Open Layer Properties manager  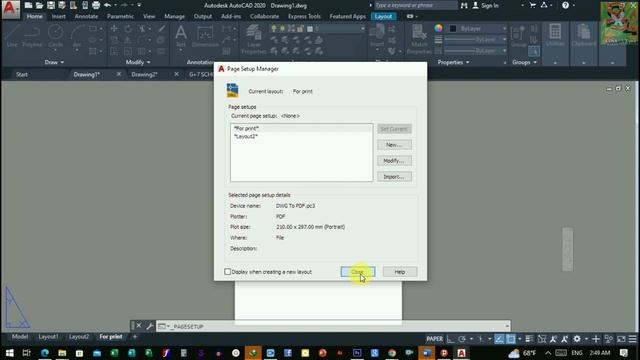coord(253,39)
